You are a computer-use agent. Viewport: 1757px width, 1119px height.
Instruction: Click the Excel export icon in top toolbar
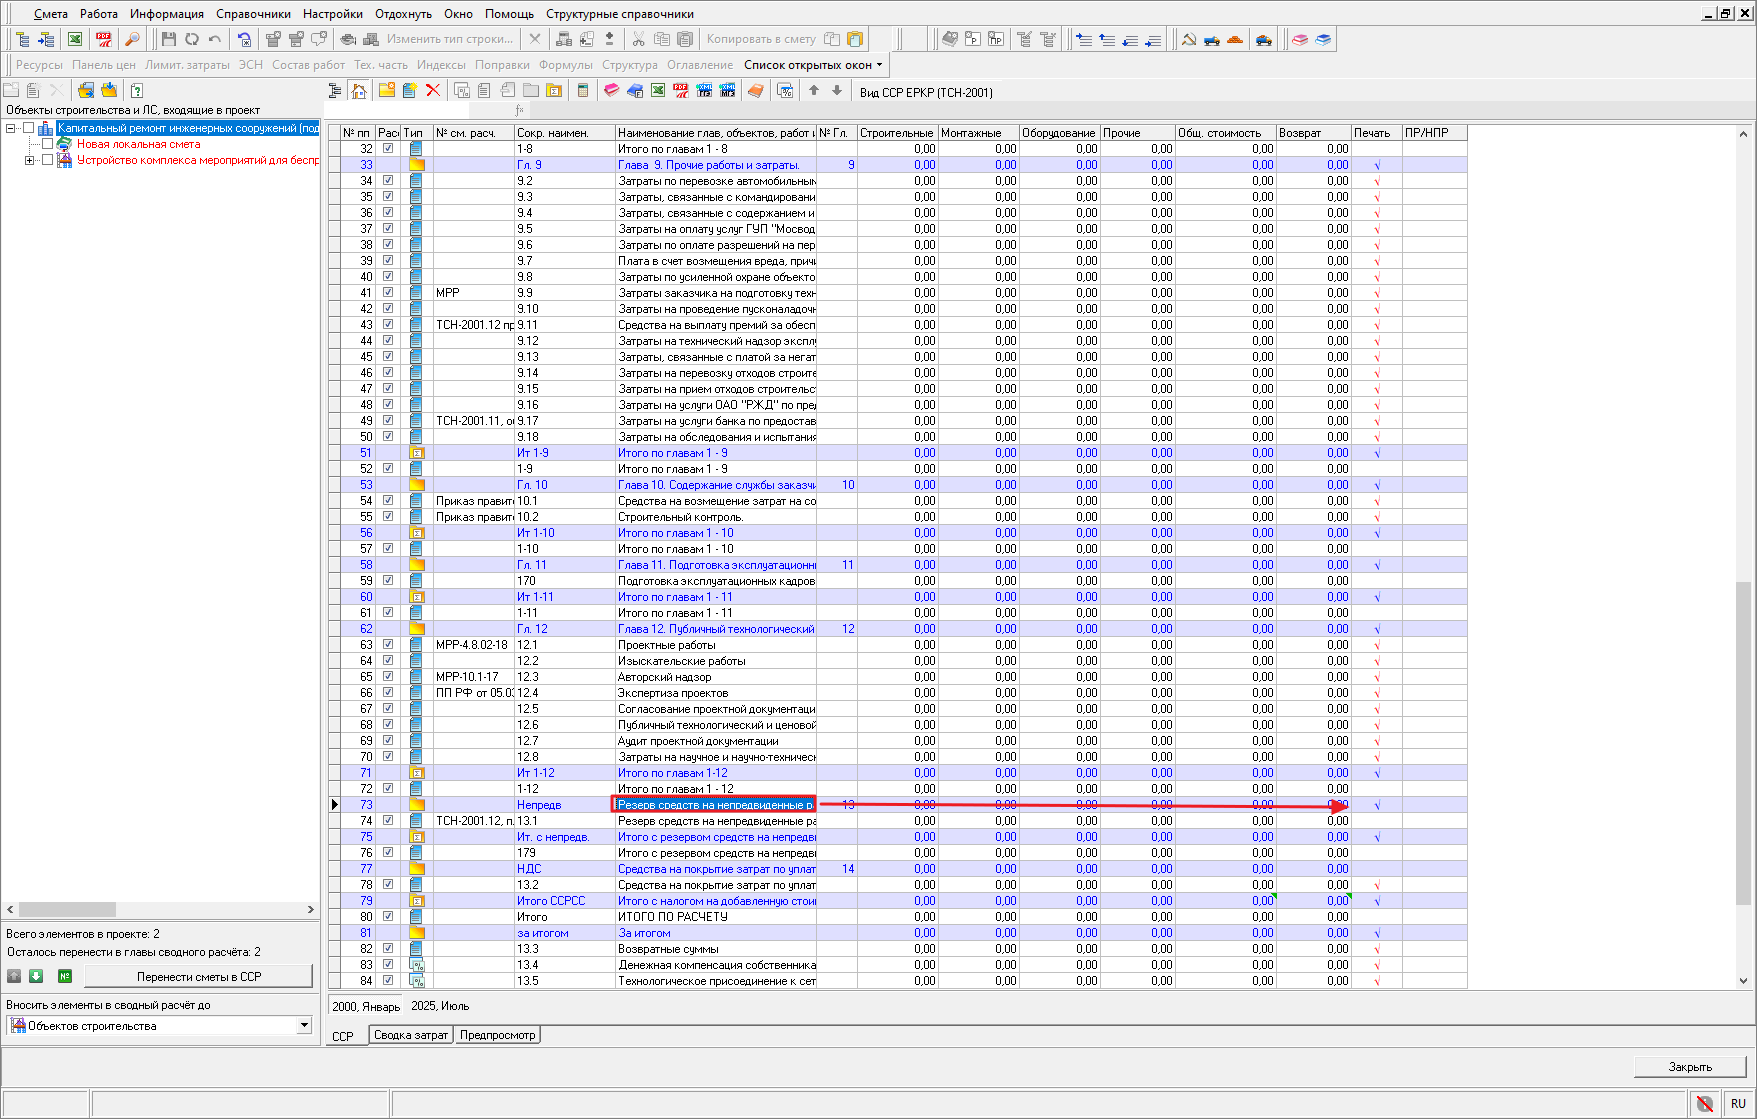tap(75, 39)
